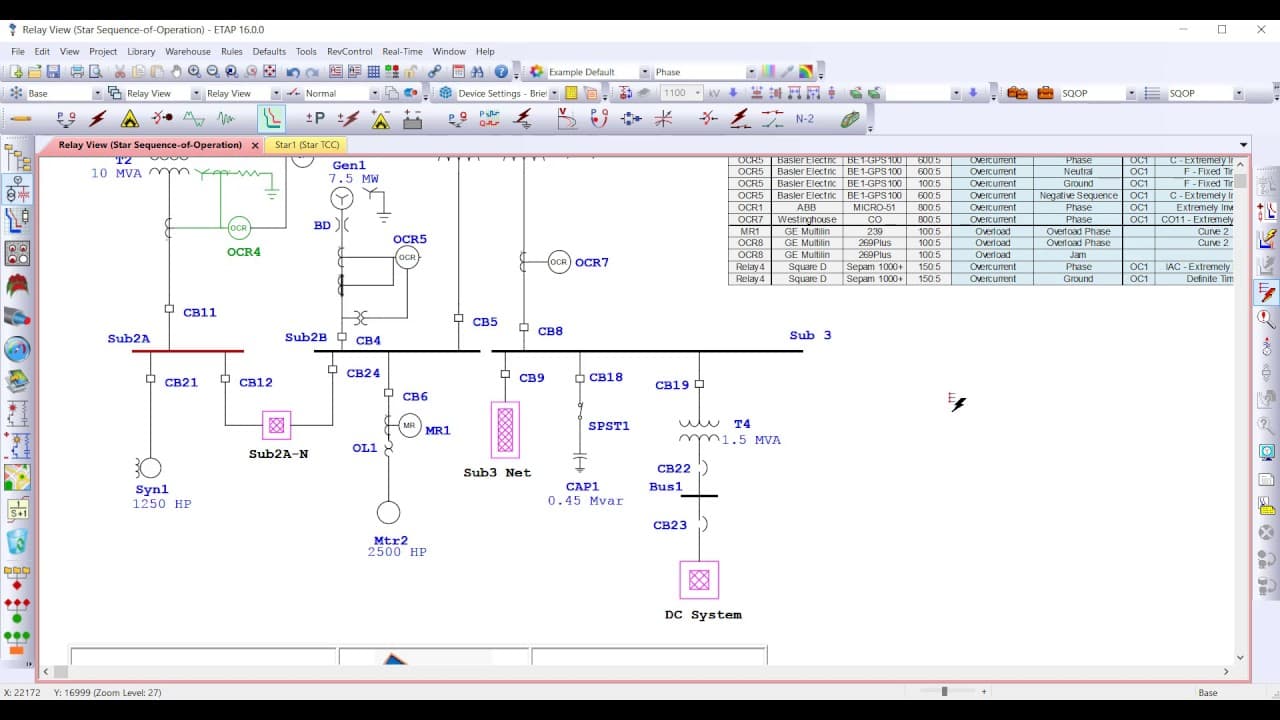
Task: Open the Library menu
Action: 141,51
